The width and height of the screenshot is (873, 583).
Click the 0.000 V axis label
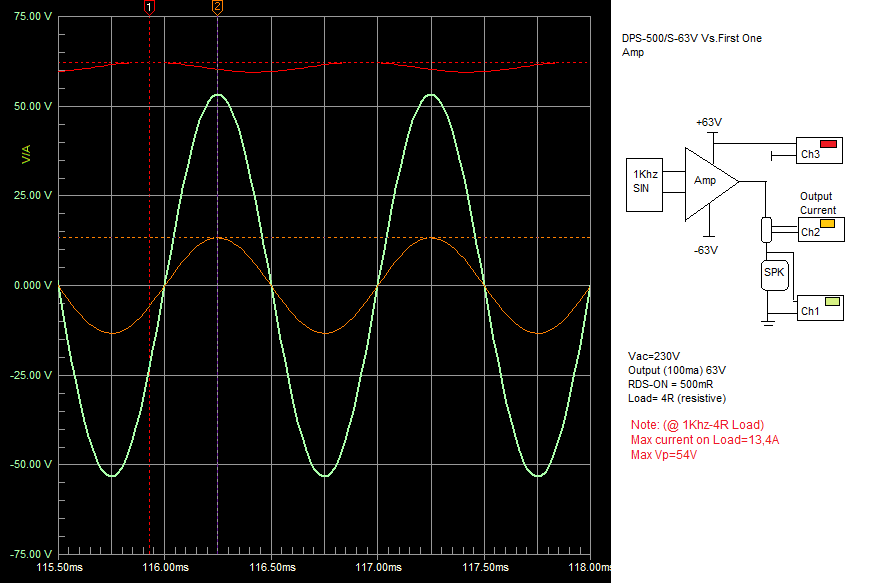32,286
